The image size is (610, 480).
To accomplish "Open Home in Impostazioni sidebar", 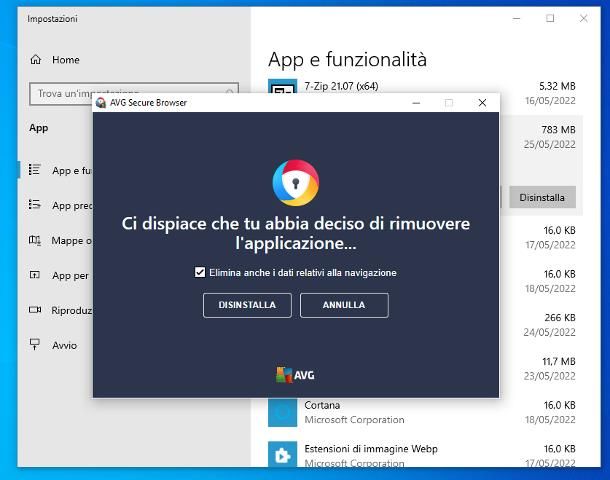I will (x=54, y=60).
